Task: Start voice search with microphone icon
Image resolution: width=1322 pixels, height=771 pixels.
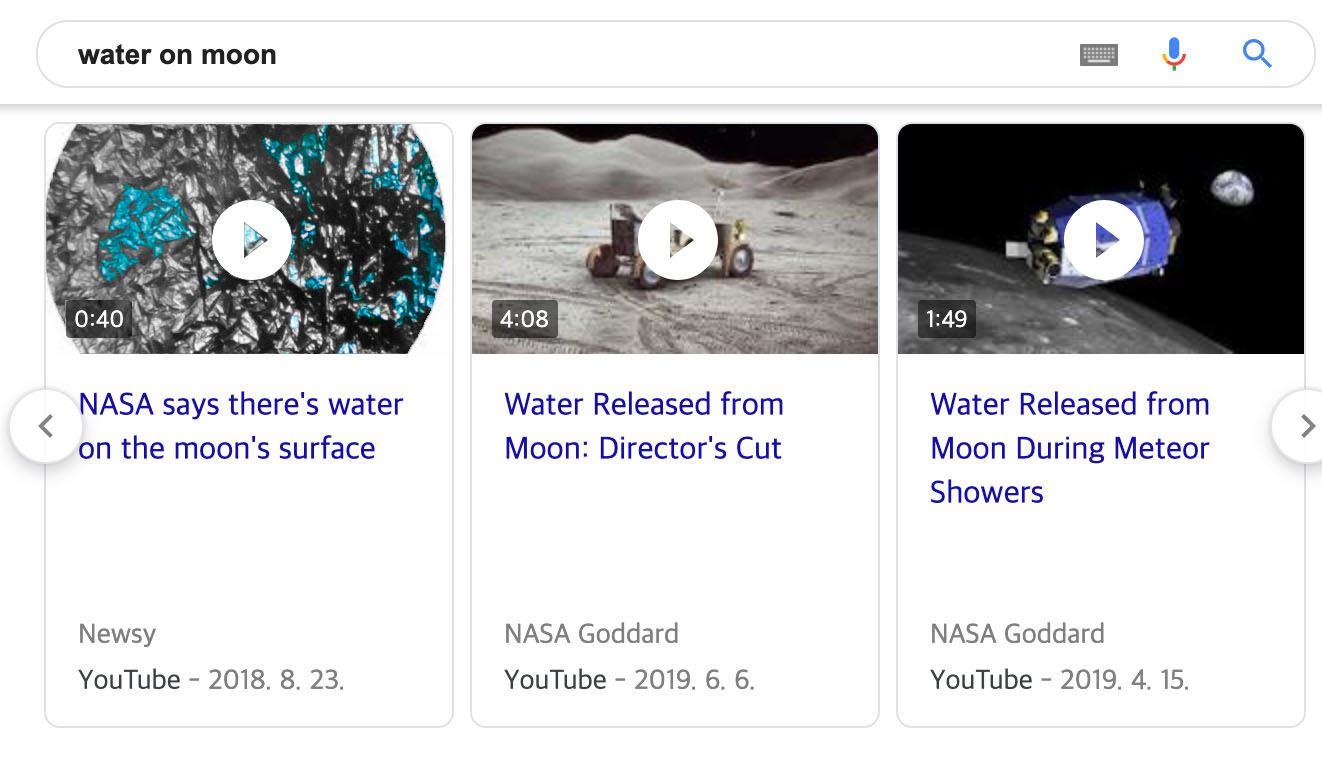Action: coord(1174,54)
